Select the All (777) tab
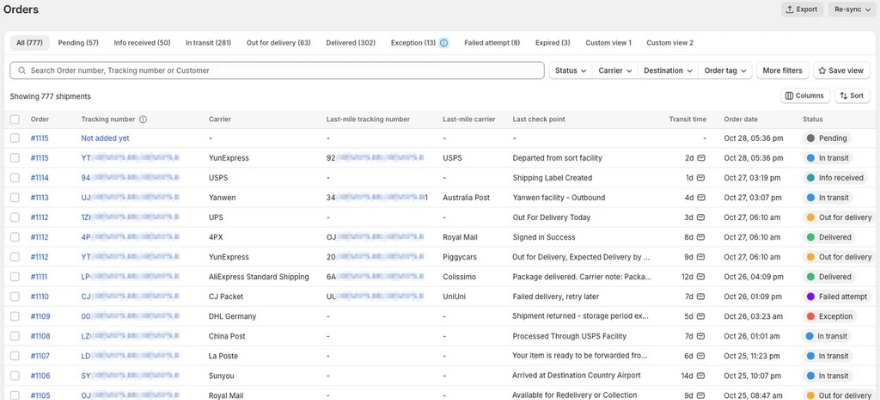This screenshot has height=400, width=880. coord(29,43)
